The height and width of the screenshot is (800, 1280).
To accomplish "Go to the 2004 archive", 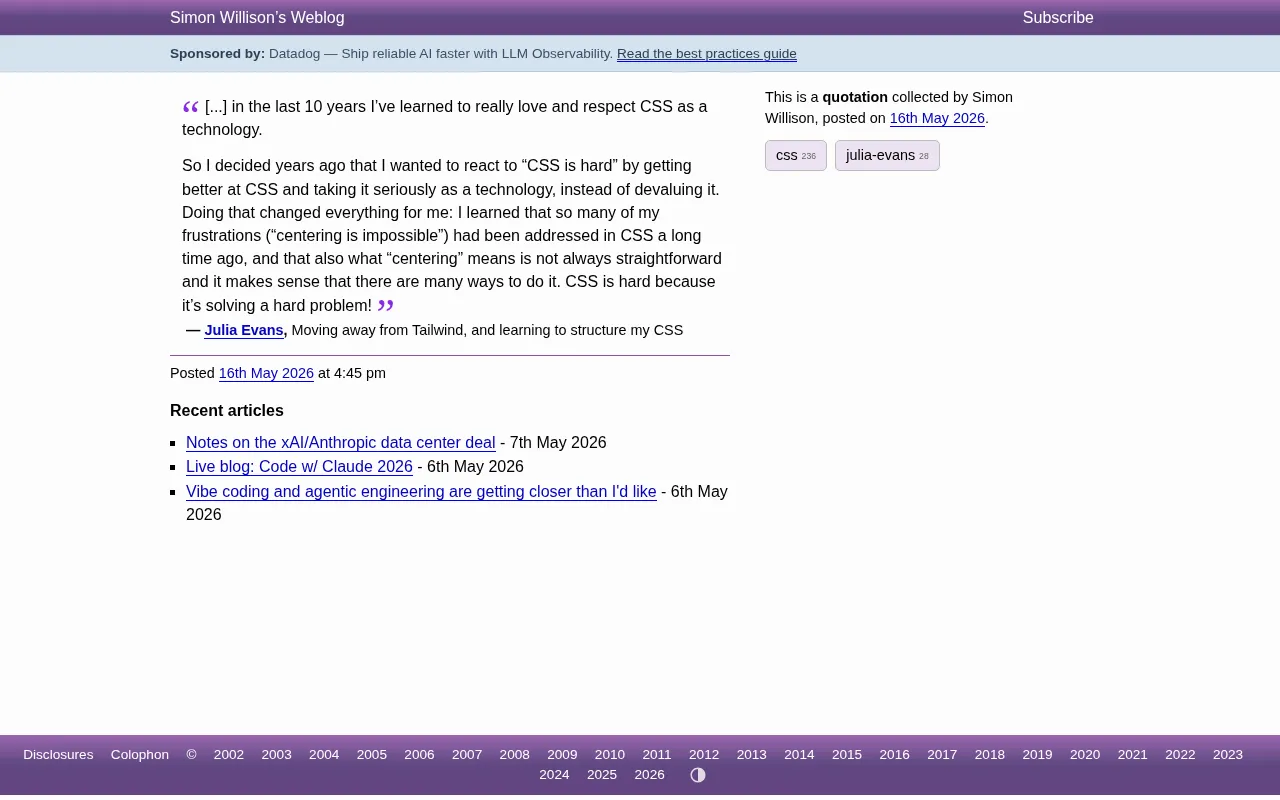I will (x=324, y=755).
